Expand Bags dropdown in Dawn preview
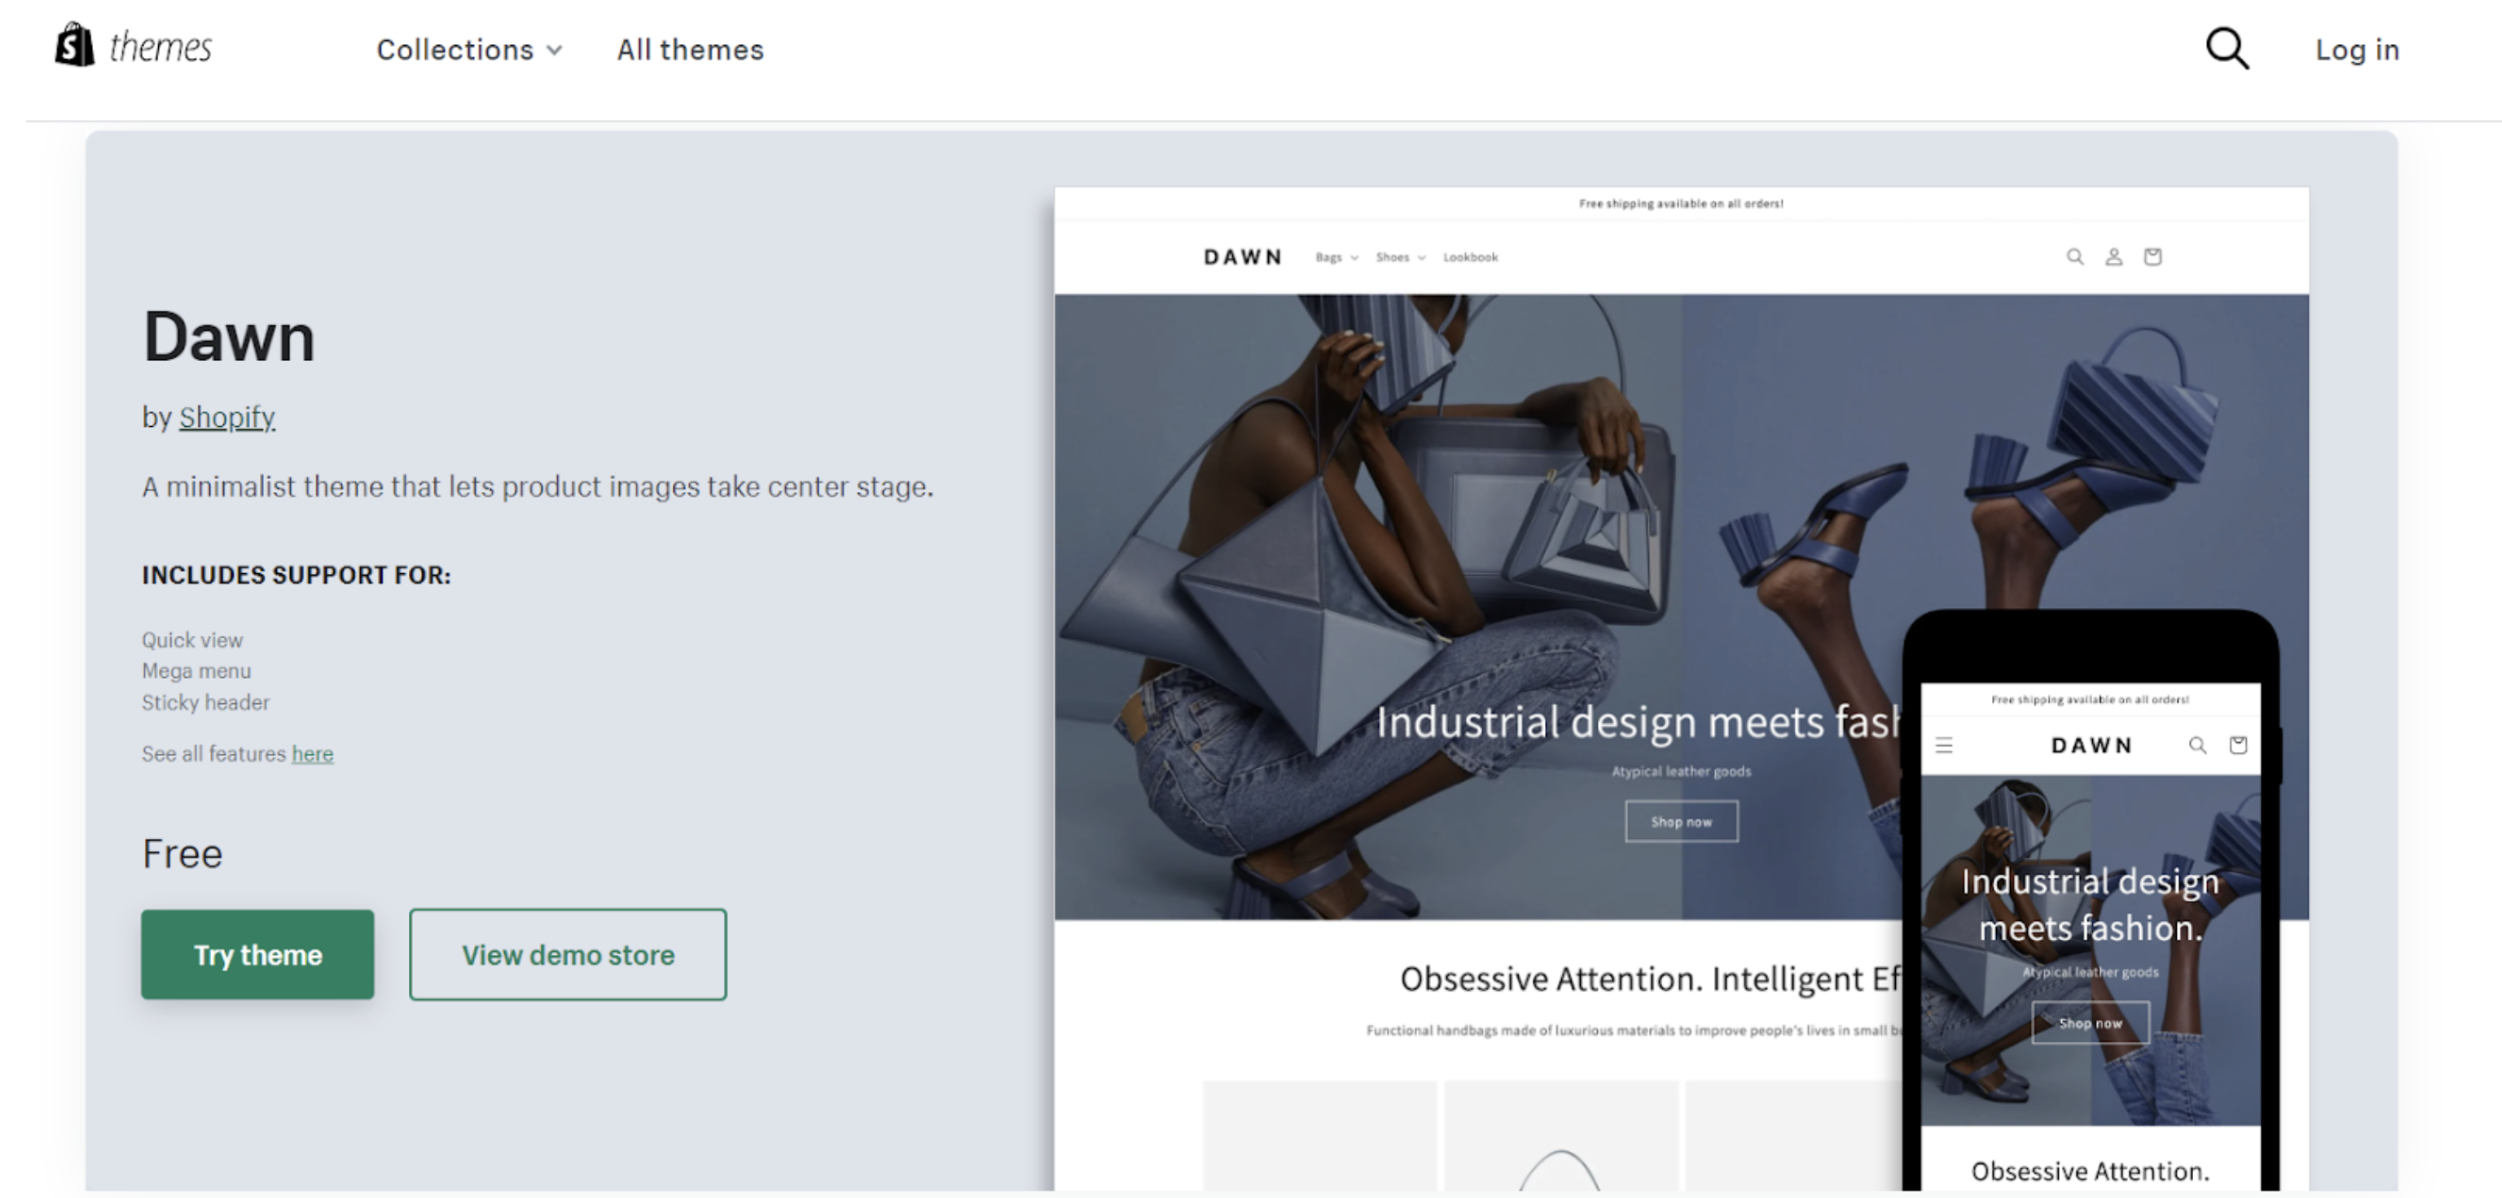The width and height of the screenshot is (2502, 1198). coord(1337,257)
